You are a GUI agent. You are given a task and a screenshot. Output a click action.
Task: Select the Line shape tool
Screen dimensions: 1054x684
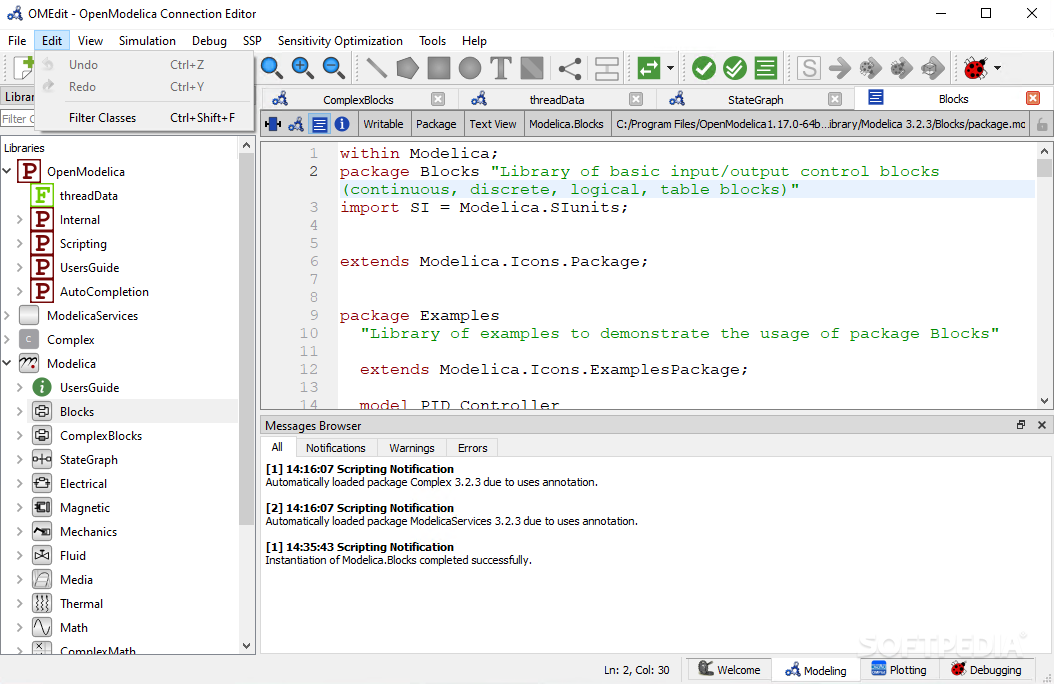coord(376,68)
